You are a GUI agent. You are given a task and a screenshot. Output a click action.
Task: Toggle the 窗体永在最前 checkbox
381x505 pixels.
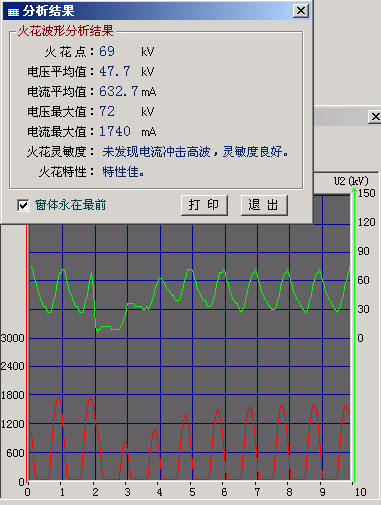[23, 205]
